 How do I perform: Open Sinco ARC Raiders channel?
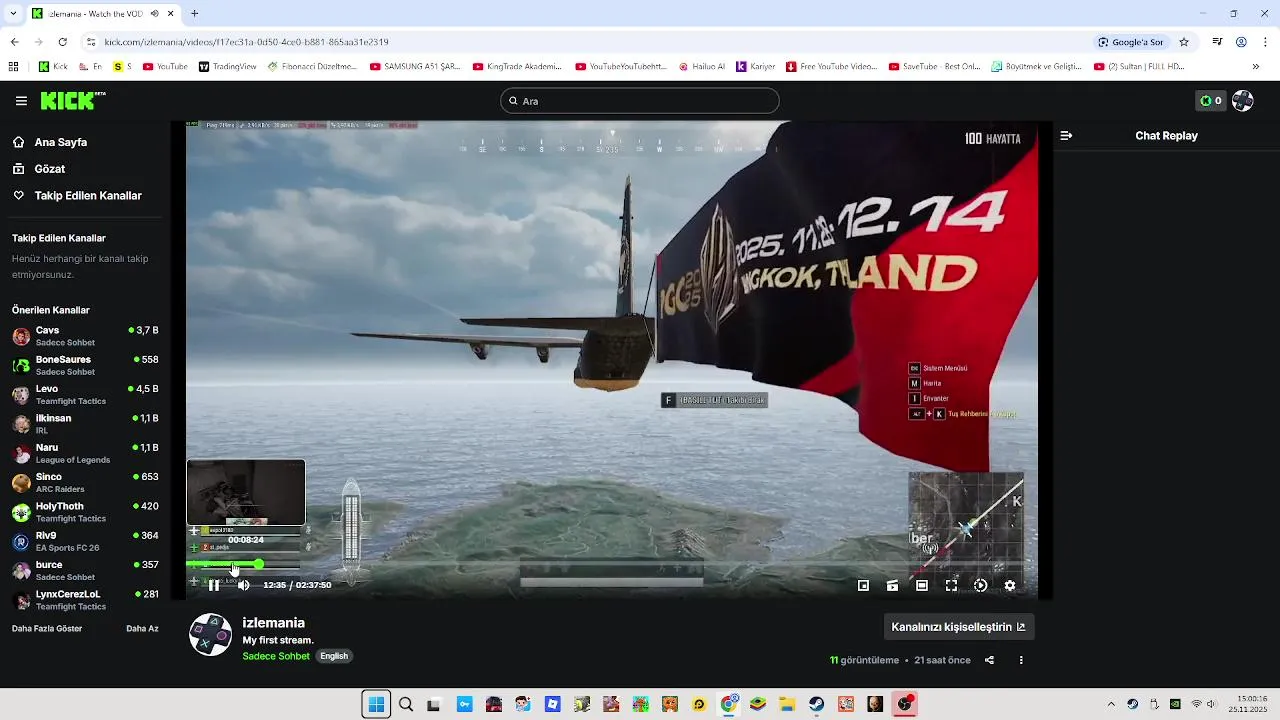[x=85, y=482]
